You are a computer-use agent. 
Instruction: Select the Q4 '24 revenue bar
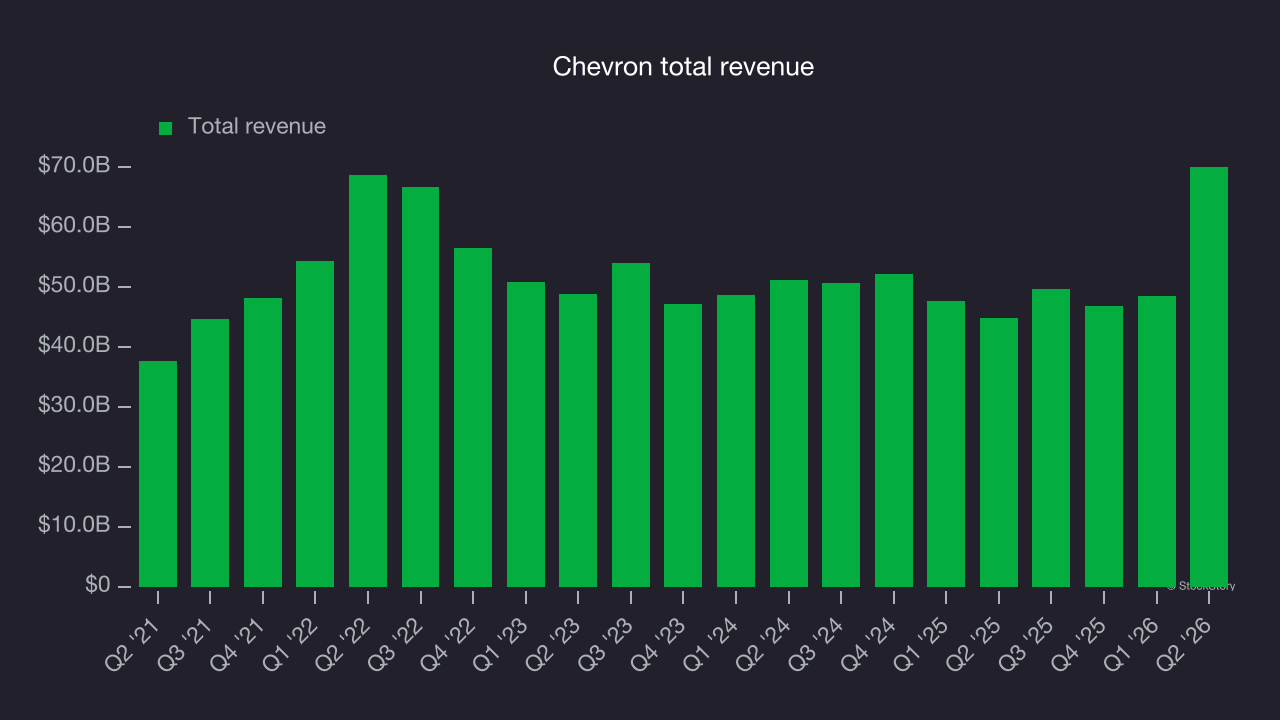coord(894,431)
